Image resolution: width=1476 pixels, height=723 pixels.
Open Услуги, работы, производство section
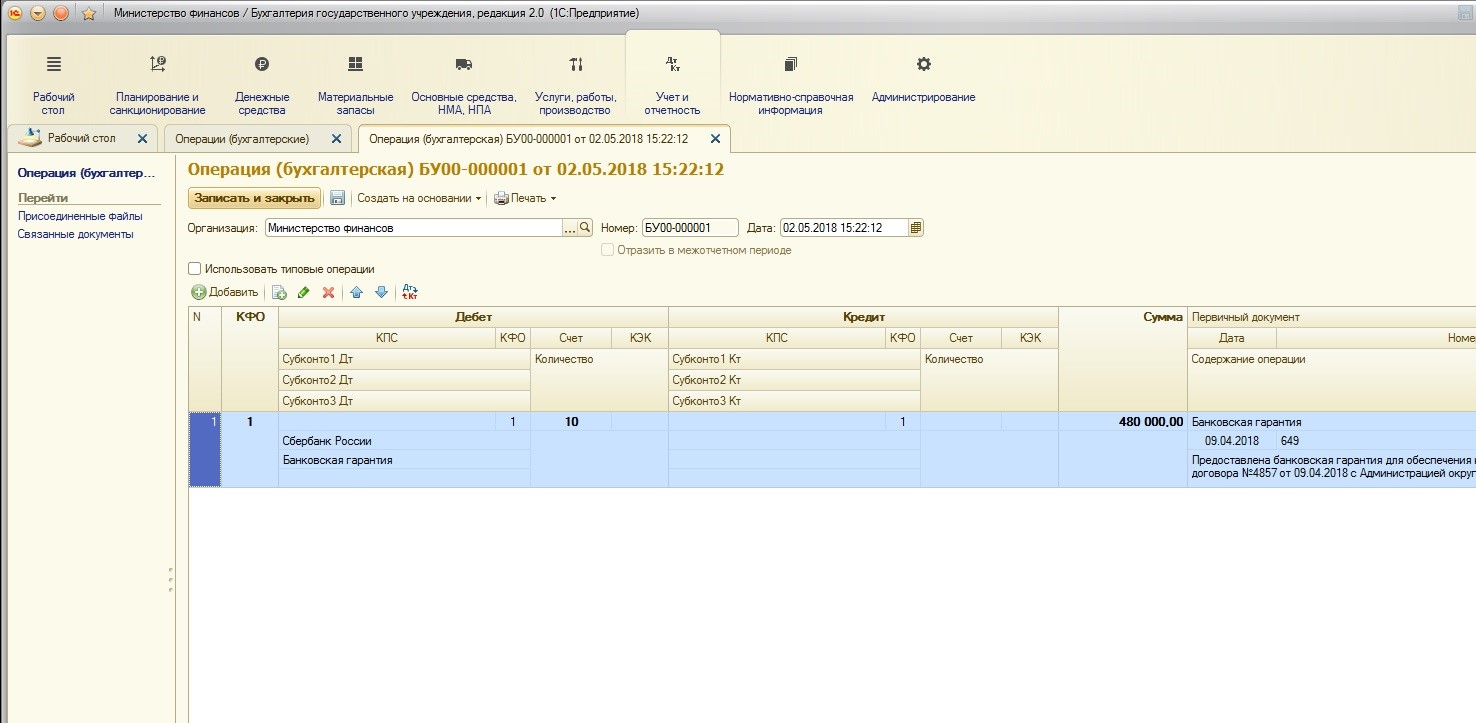click(x=575, y=84)
